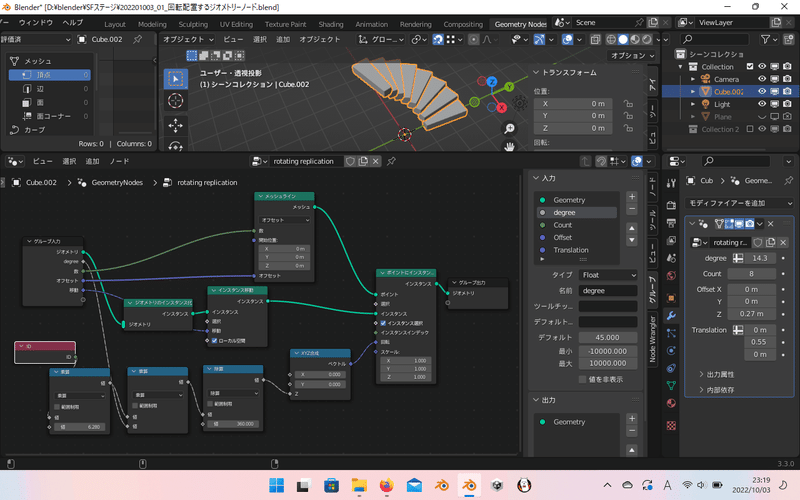Open the Physics properties tab icon
The width and height of the screenshot is (800, 500).
coord(671,351)
